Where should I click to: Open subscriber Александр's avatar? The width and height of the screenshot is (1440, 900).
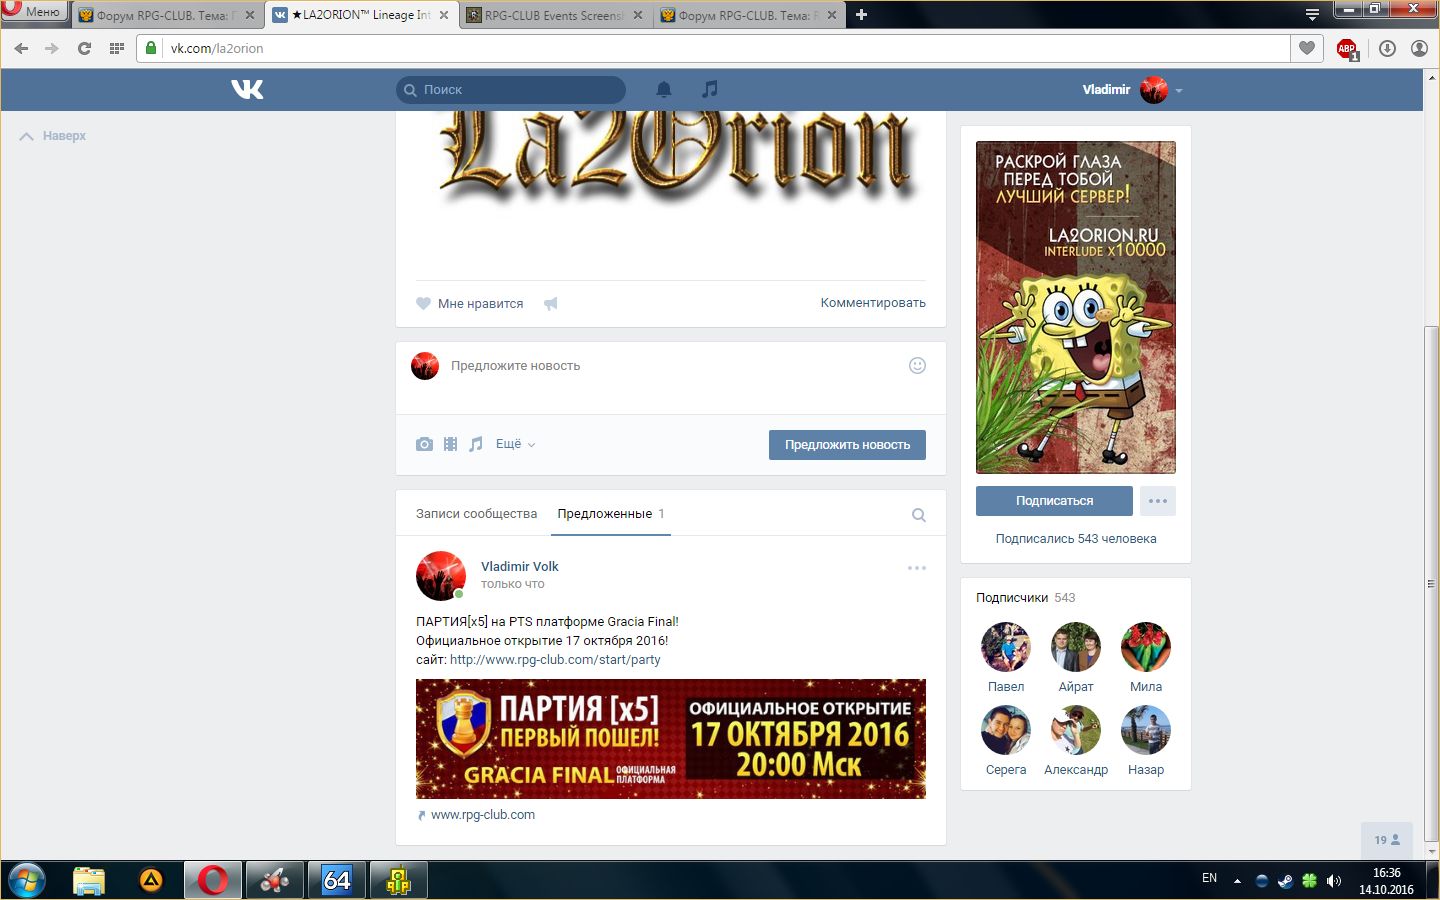click(1076, 729)
